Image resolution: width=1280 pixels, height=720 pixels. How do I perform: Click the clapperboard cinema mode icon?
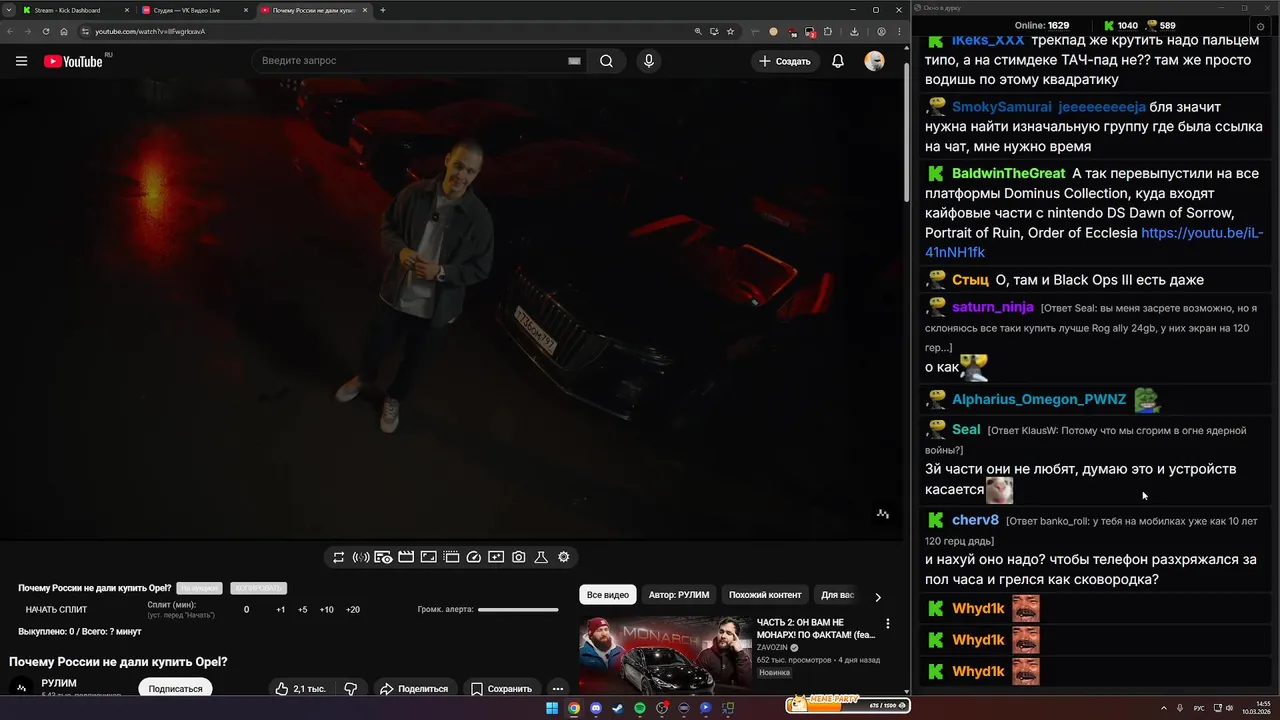point(406,557)
